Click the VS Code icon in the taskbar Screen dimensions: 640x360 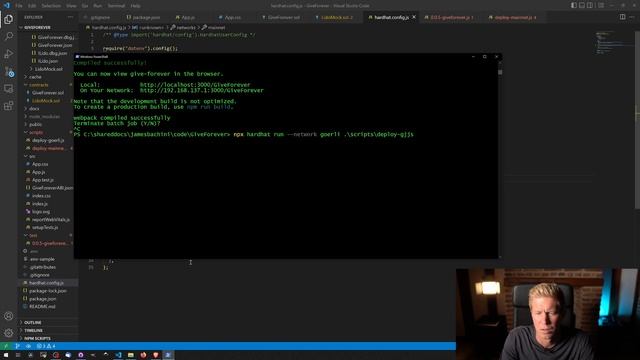118,355
